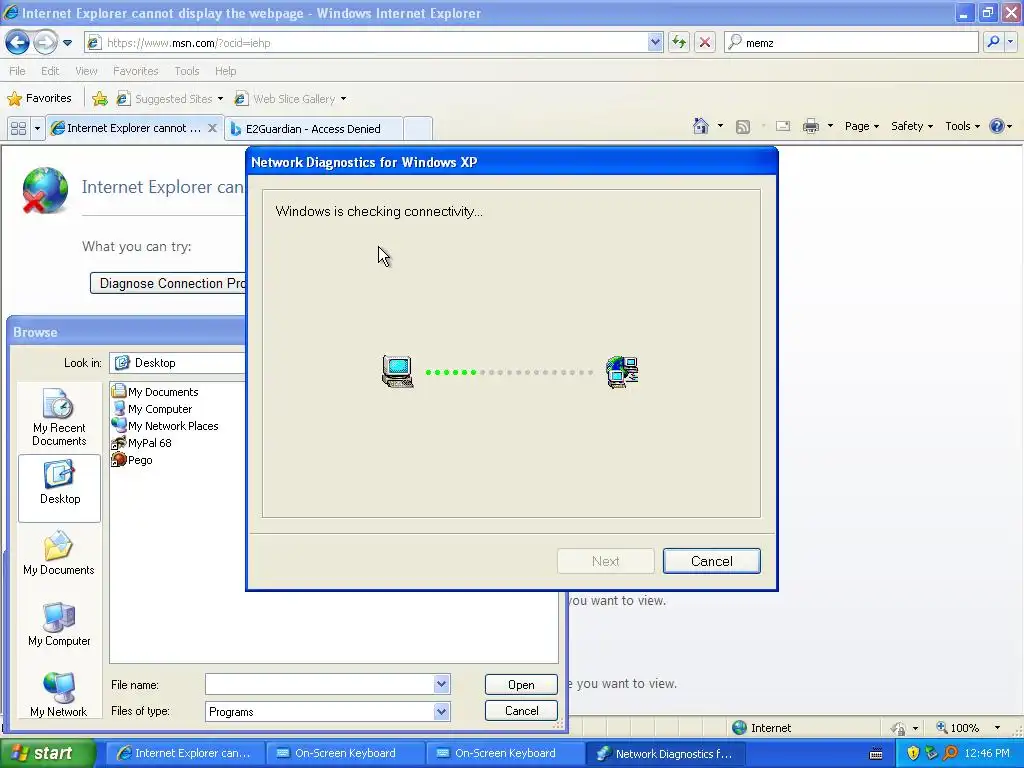The image size is (1024, 768).
Task: Click the search box containing memz
Action: [852, 43]
